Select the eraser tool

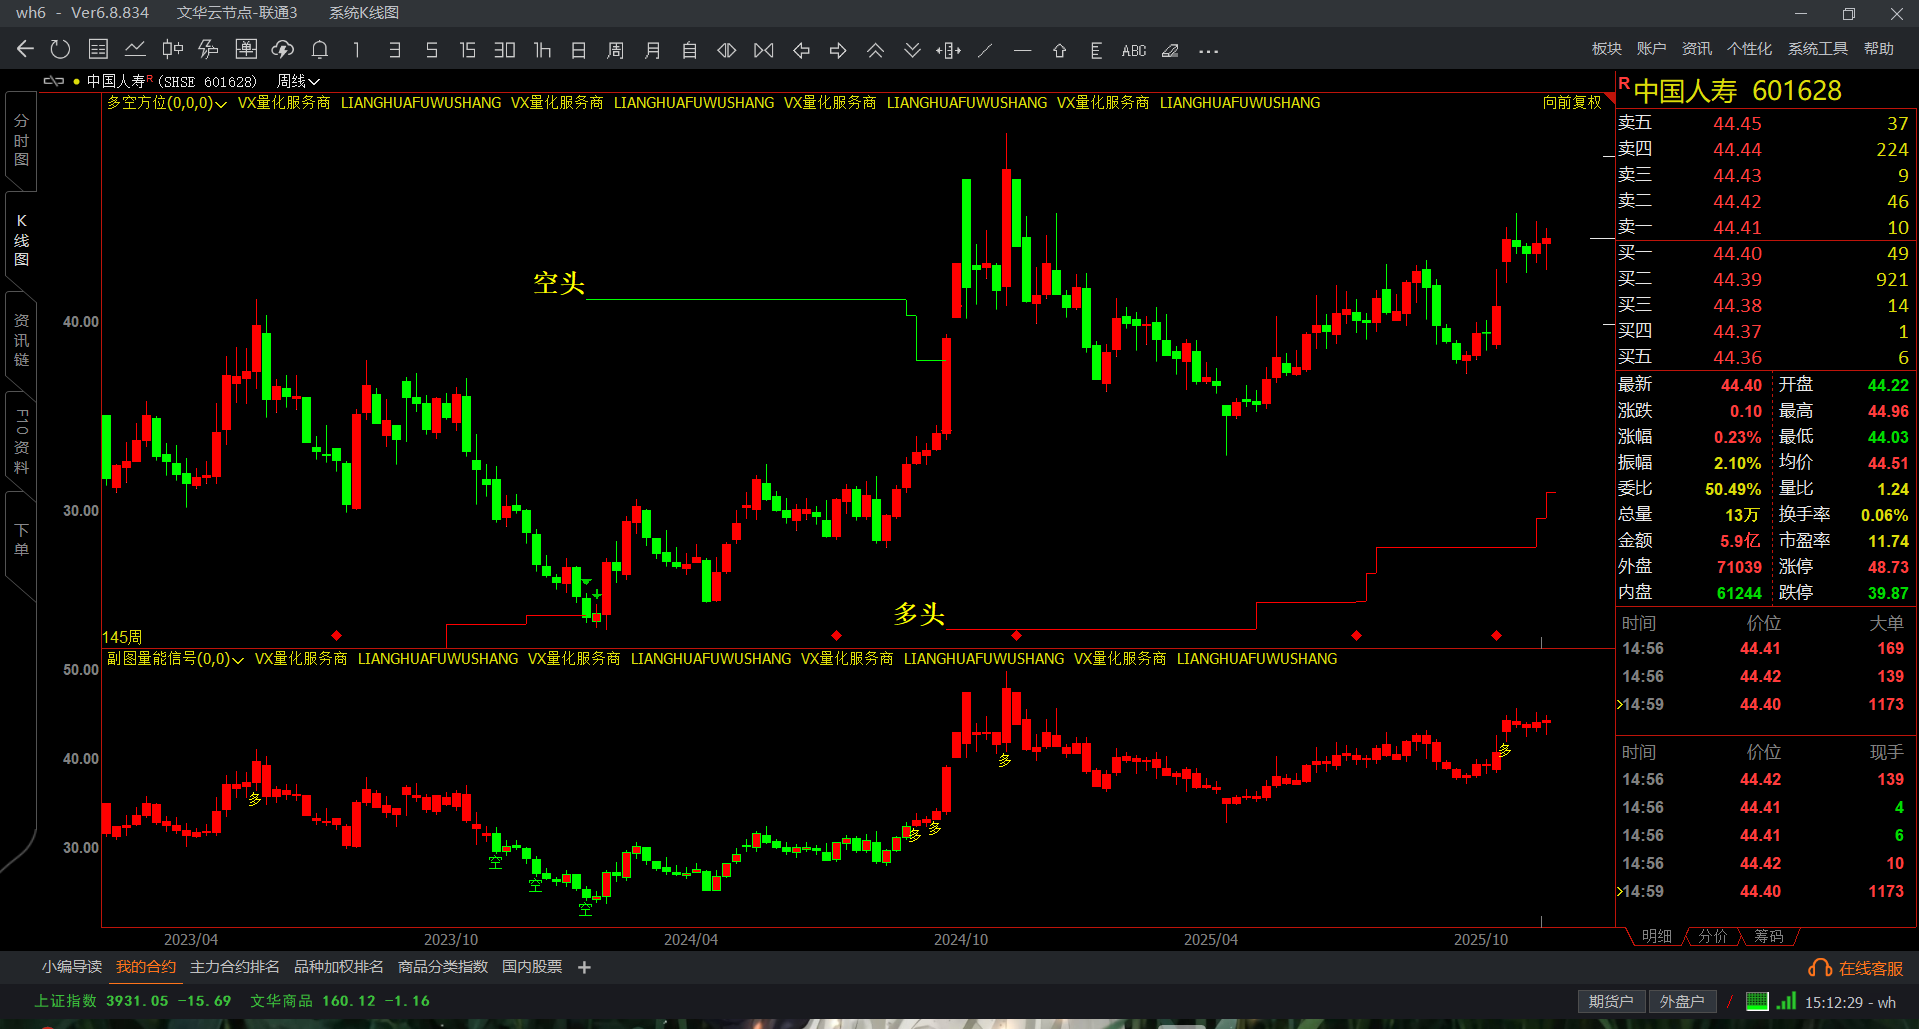pos(1170,50)
